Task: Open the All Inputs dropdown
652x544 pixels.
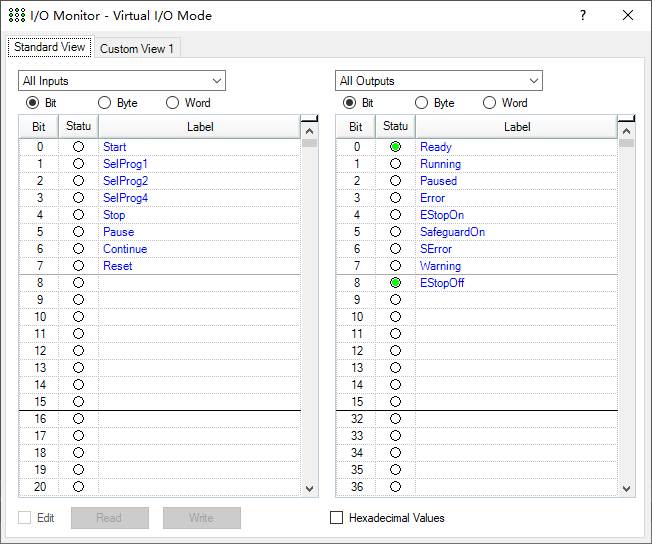Action: 122,81
